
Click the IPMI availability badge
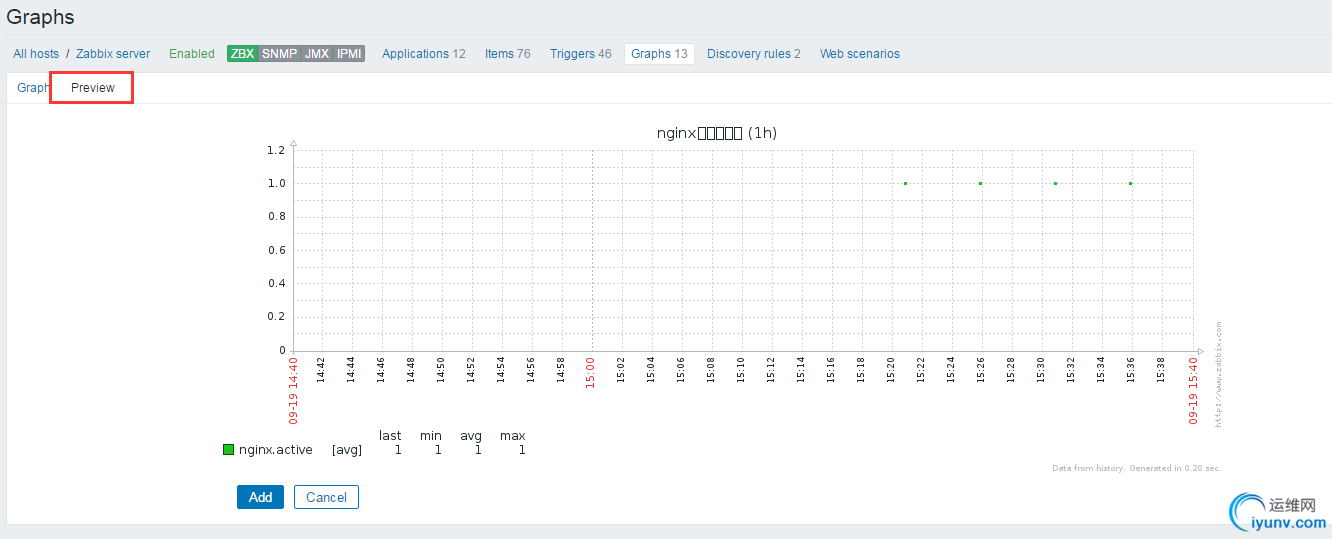[x=349, y=54]
